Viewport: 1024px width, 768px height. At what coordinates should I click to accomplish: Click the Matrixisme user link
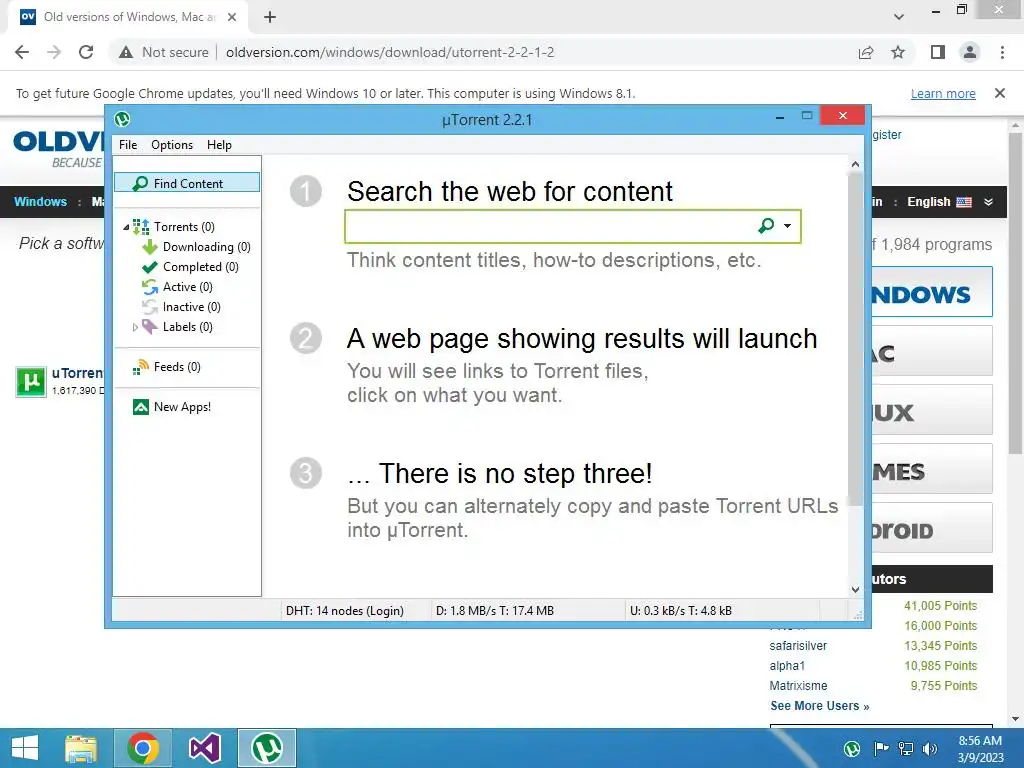click(x=798, y=686)
